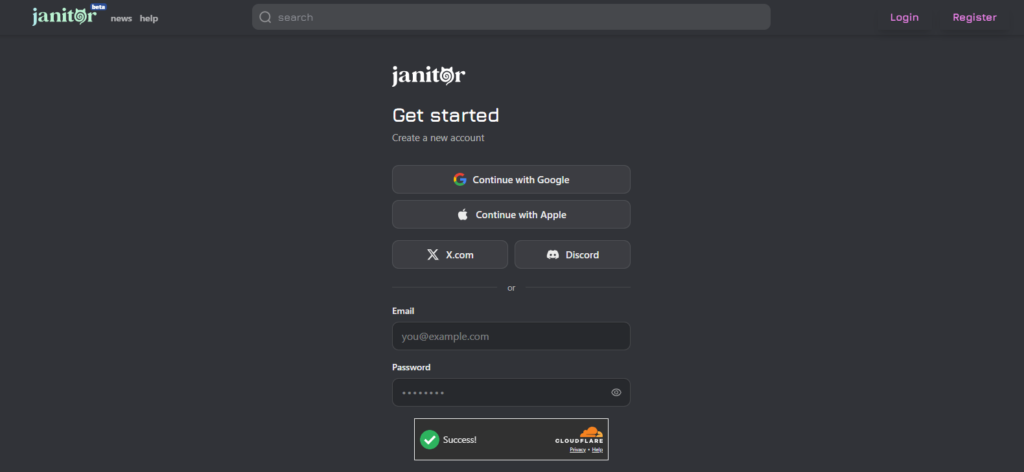Viewport: 1024px width, 472px height.
Task: Focus the search bar at top
Action: tap(511, 17)
